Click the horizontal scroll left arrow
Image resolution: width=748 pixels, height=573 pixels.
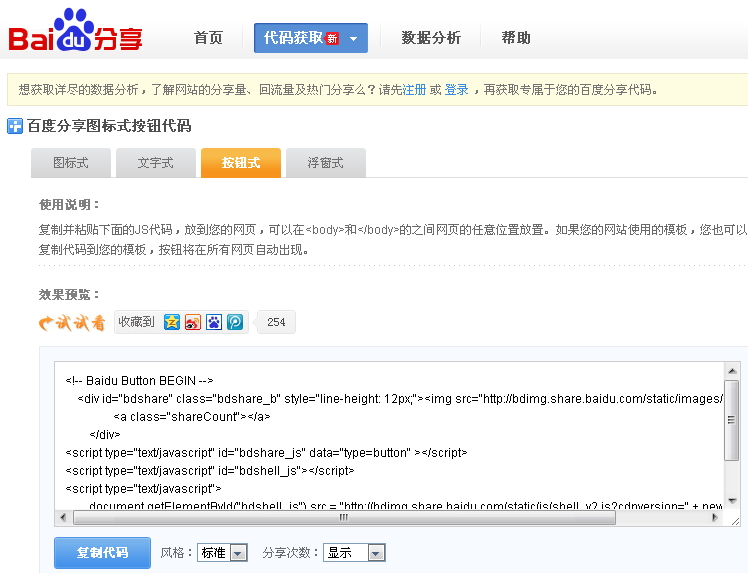click(x=63, y=517)
